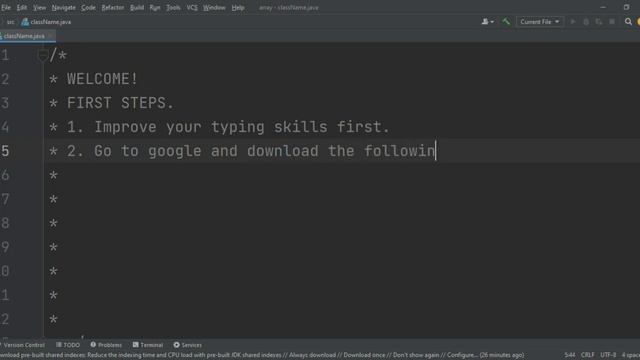Minimize the IDE window
The width and height of the screenshot is (640, 360).
(603, 7)
